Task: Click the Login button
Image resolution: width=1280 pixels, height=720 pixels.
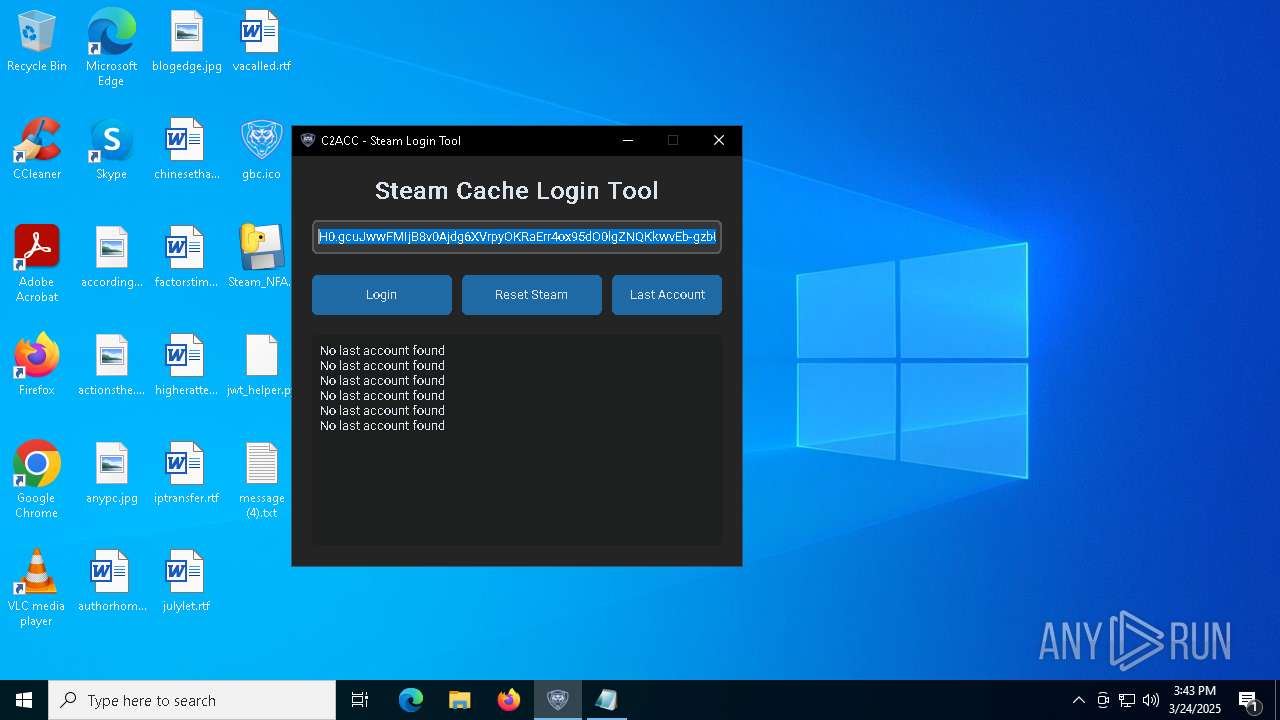Action: pos(381,295)
